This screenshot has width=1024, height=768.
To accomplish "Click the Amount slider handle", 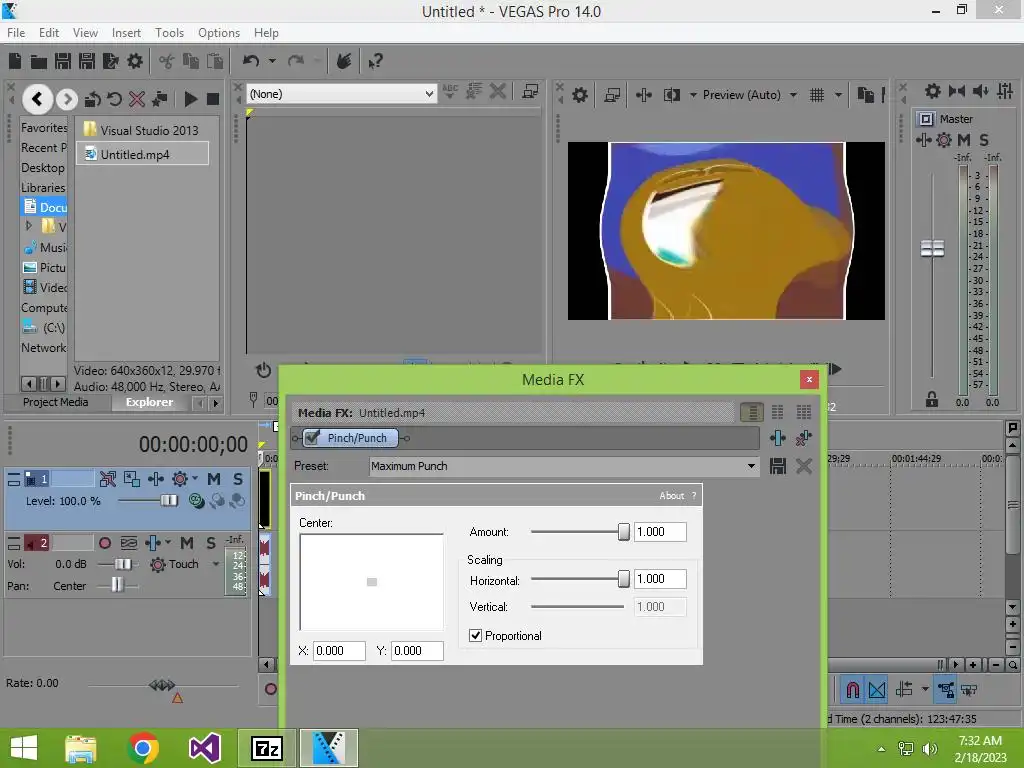I will (x=624, y=532).
